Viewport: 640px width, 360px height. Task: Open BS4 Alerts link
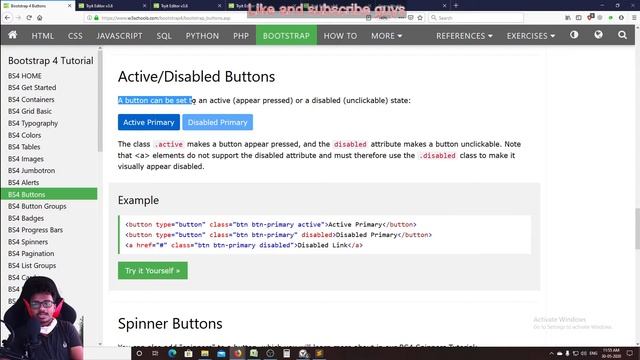pyautogui.click(x=24, y=182)
